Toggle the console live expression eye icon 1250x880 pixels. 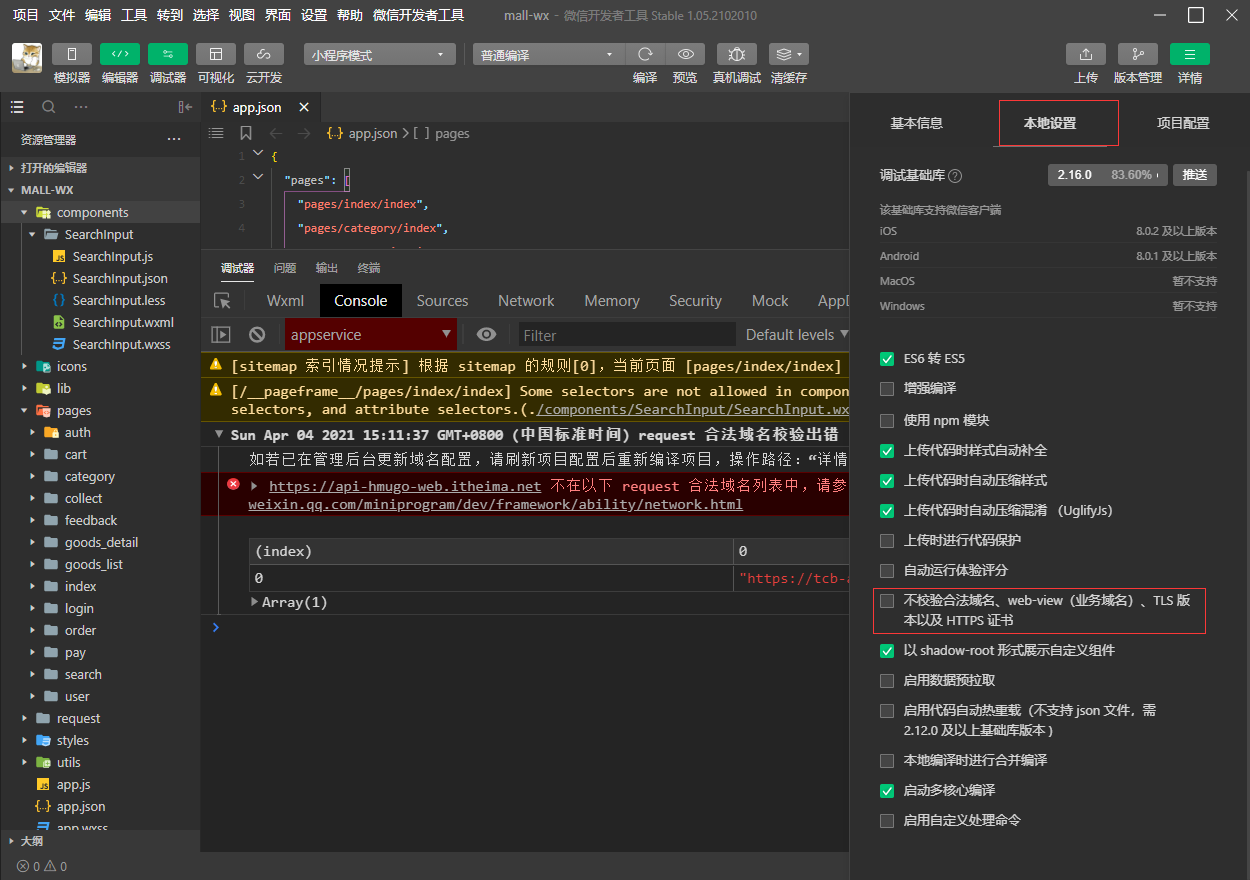click(x=486, y=335)
